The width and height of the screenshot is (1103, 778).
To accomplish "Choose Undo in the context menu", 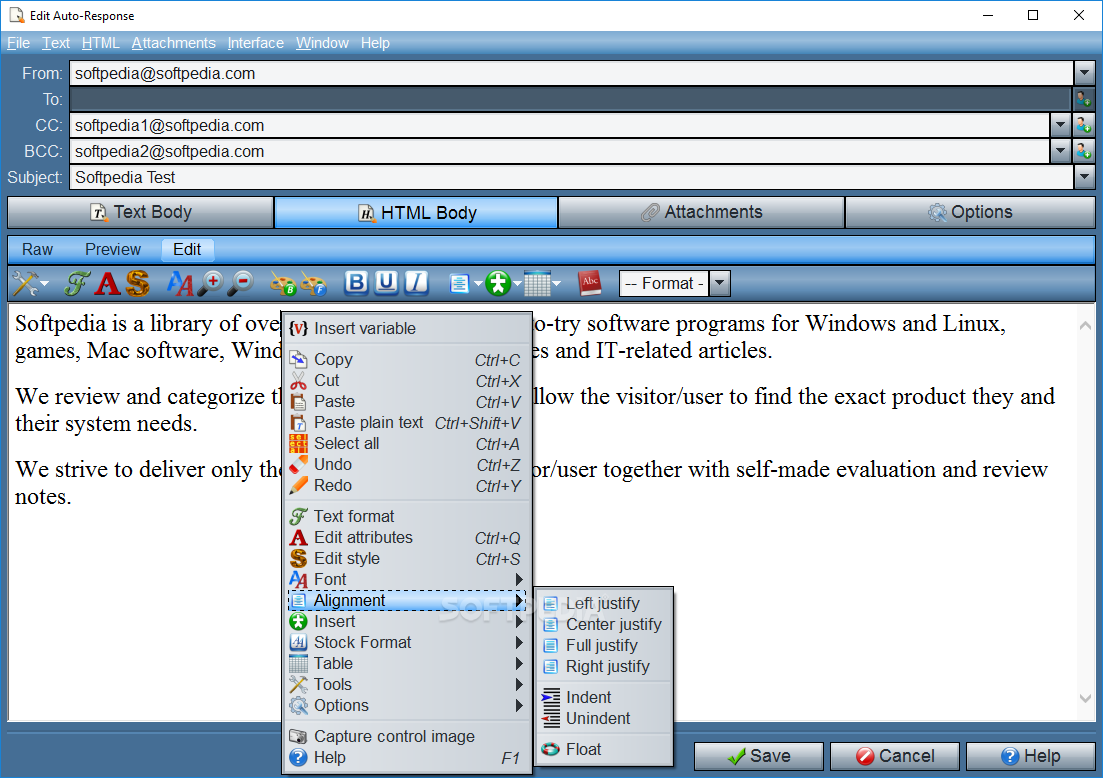I will pyautogui.click(x=407, y=465).
